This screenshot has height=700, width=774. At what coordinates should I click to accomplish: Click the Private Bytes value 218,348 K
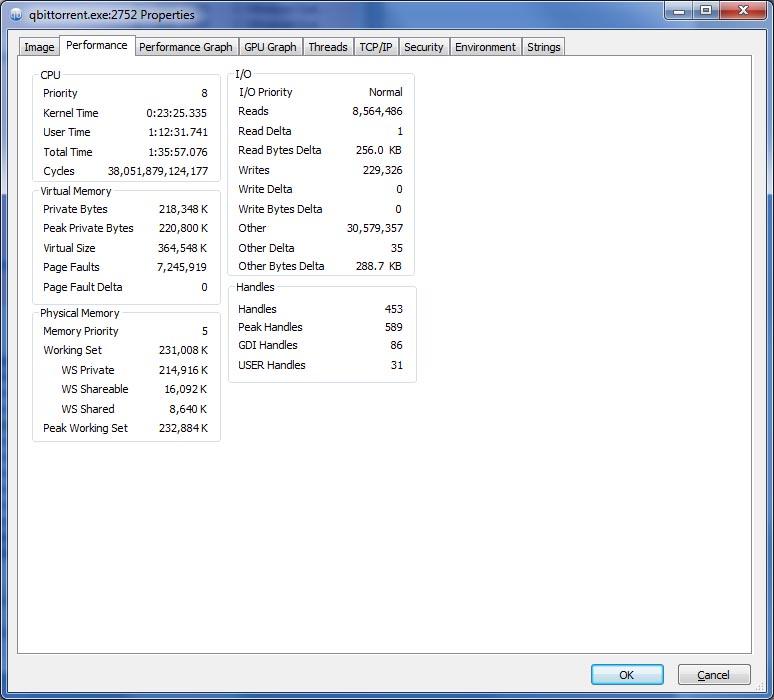[x=183, y=209]
